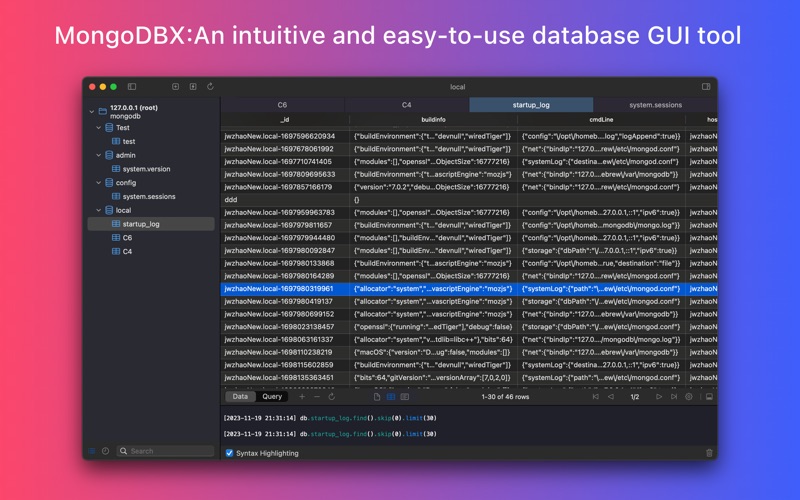Switch to form list view icon

point(405,397)
